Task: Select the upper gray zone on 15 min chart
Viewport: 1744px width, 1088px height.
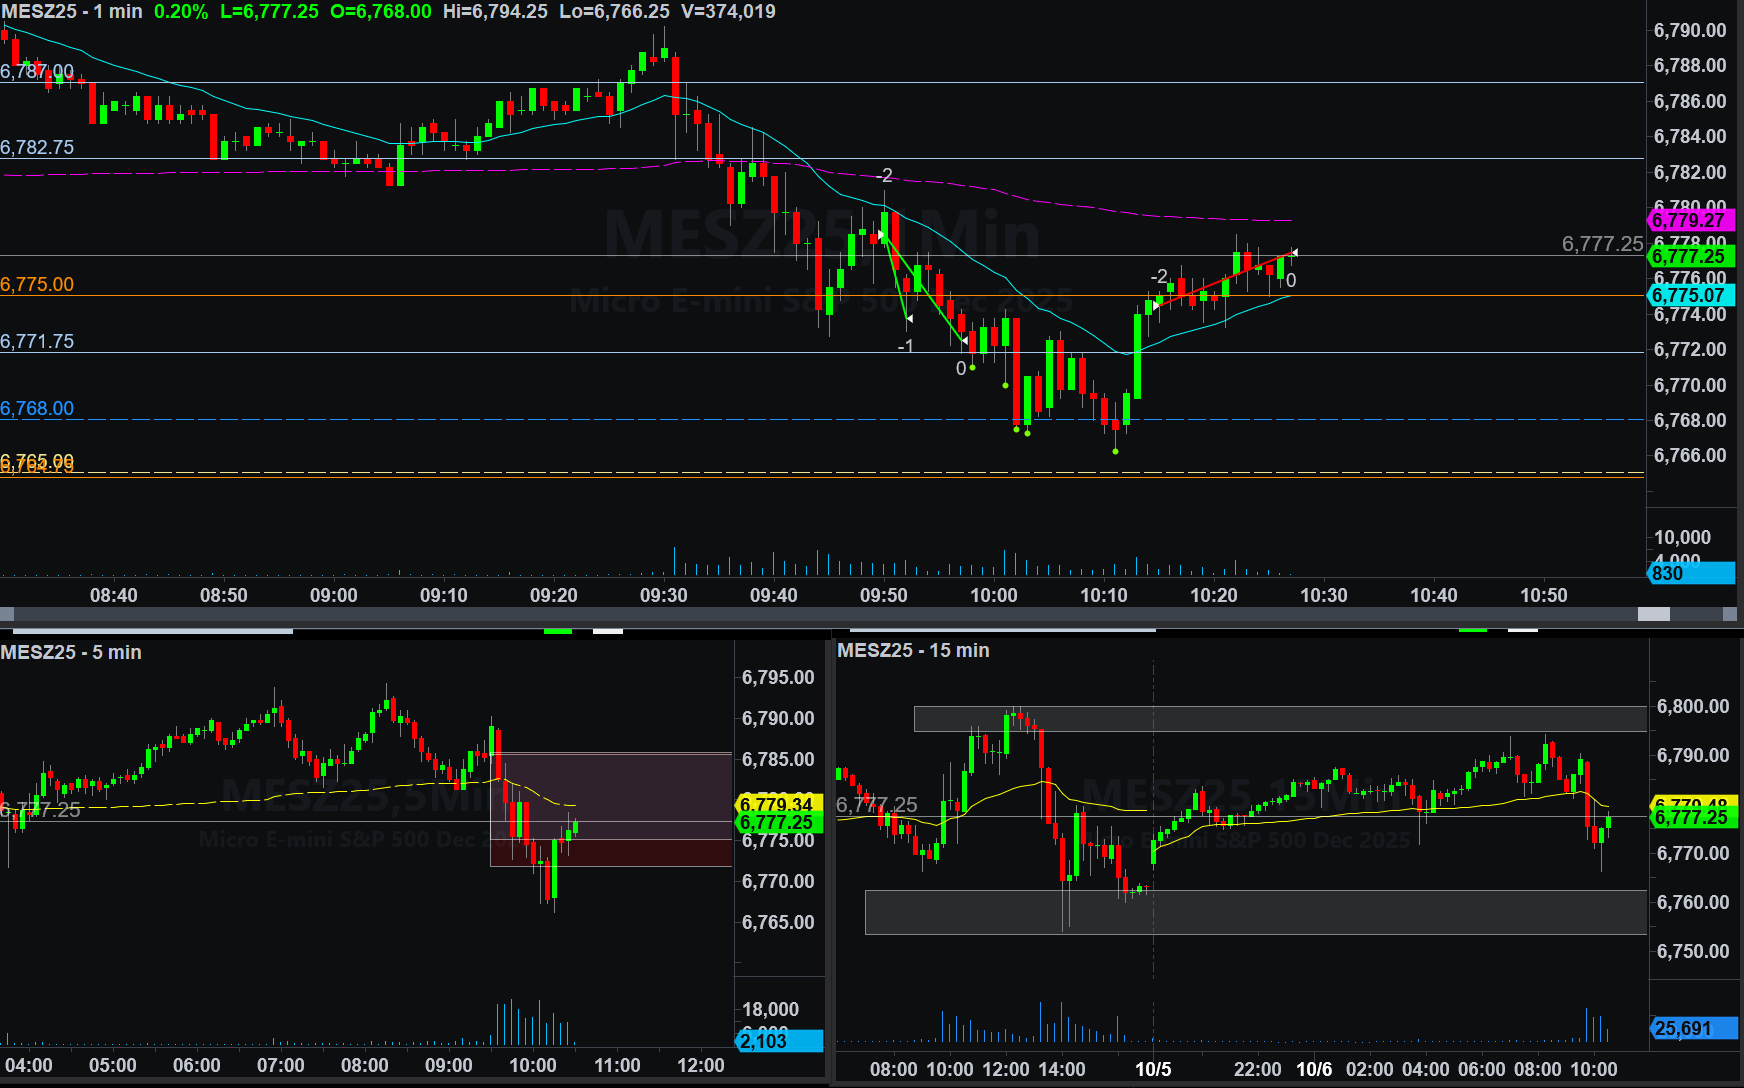Action: pyautogui.click(x=1280, y=719)
